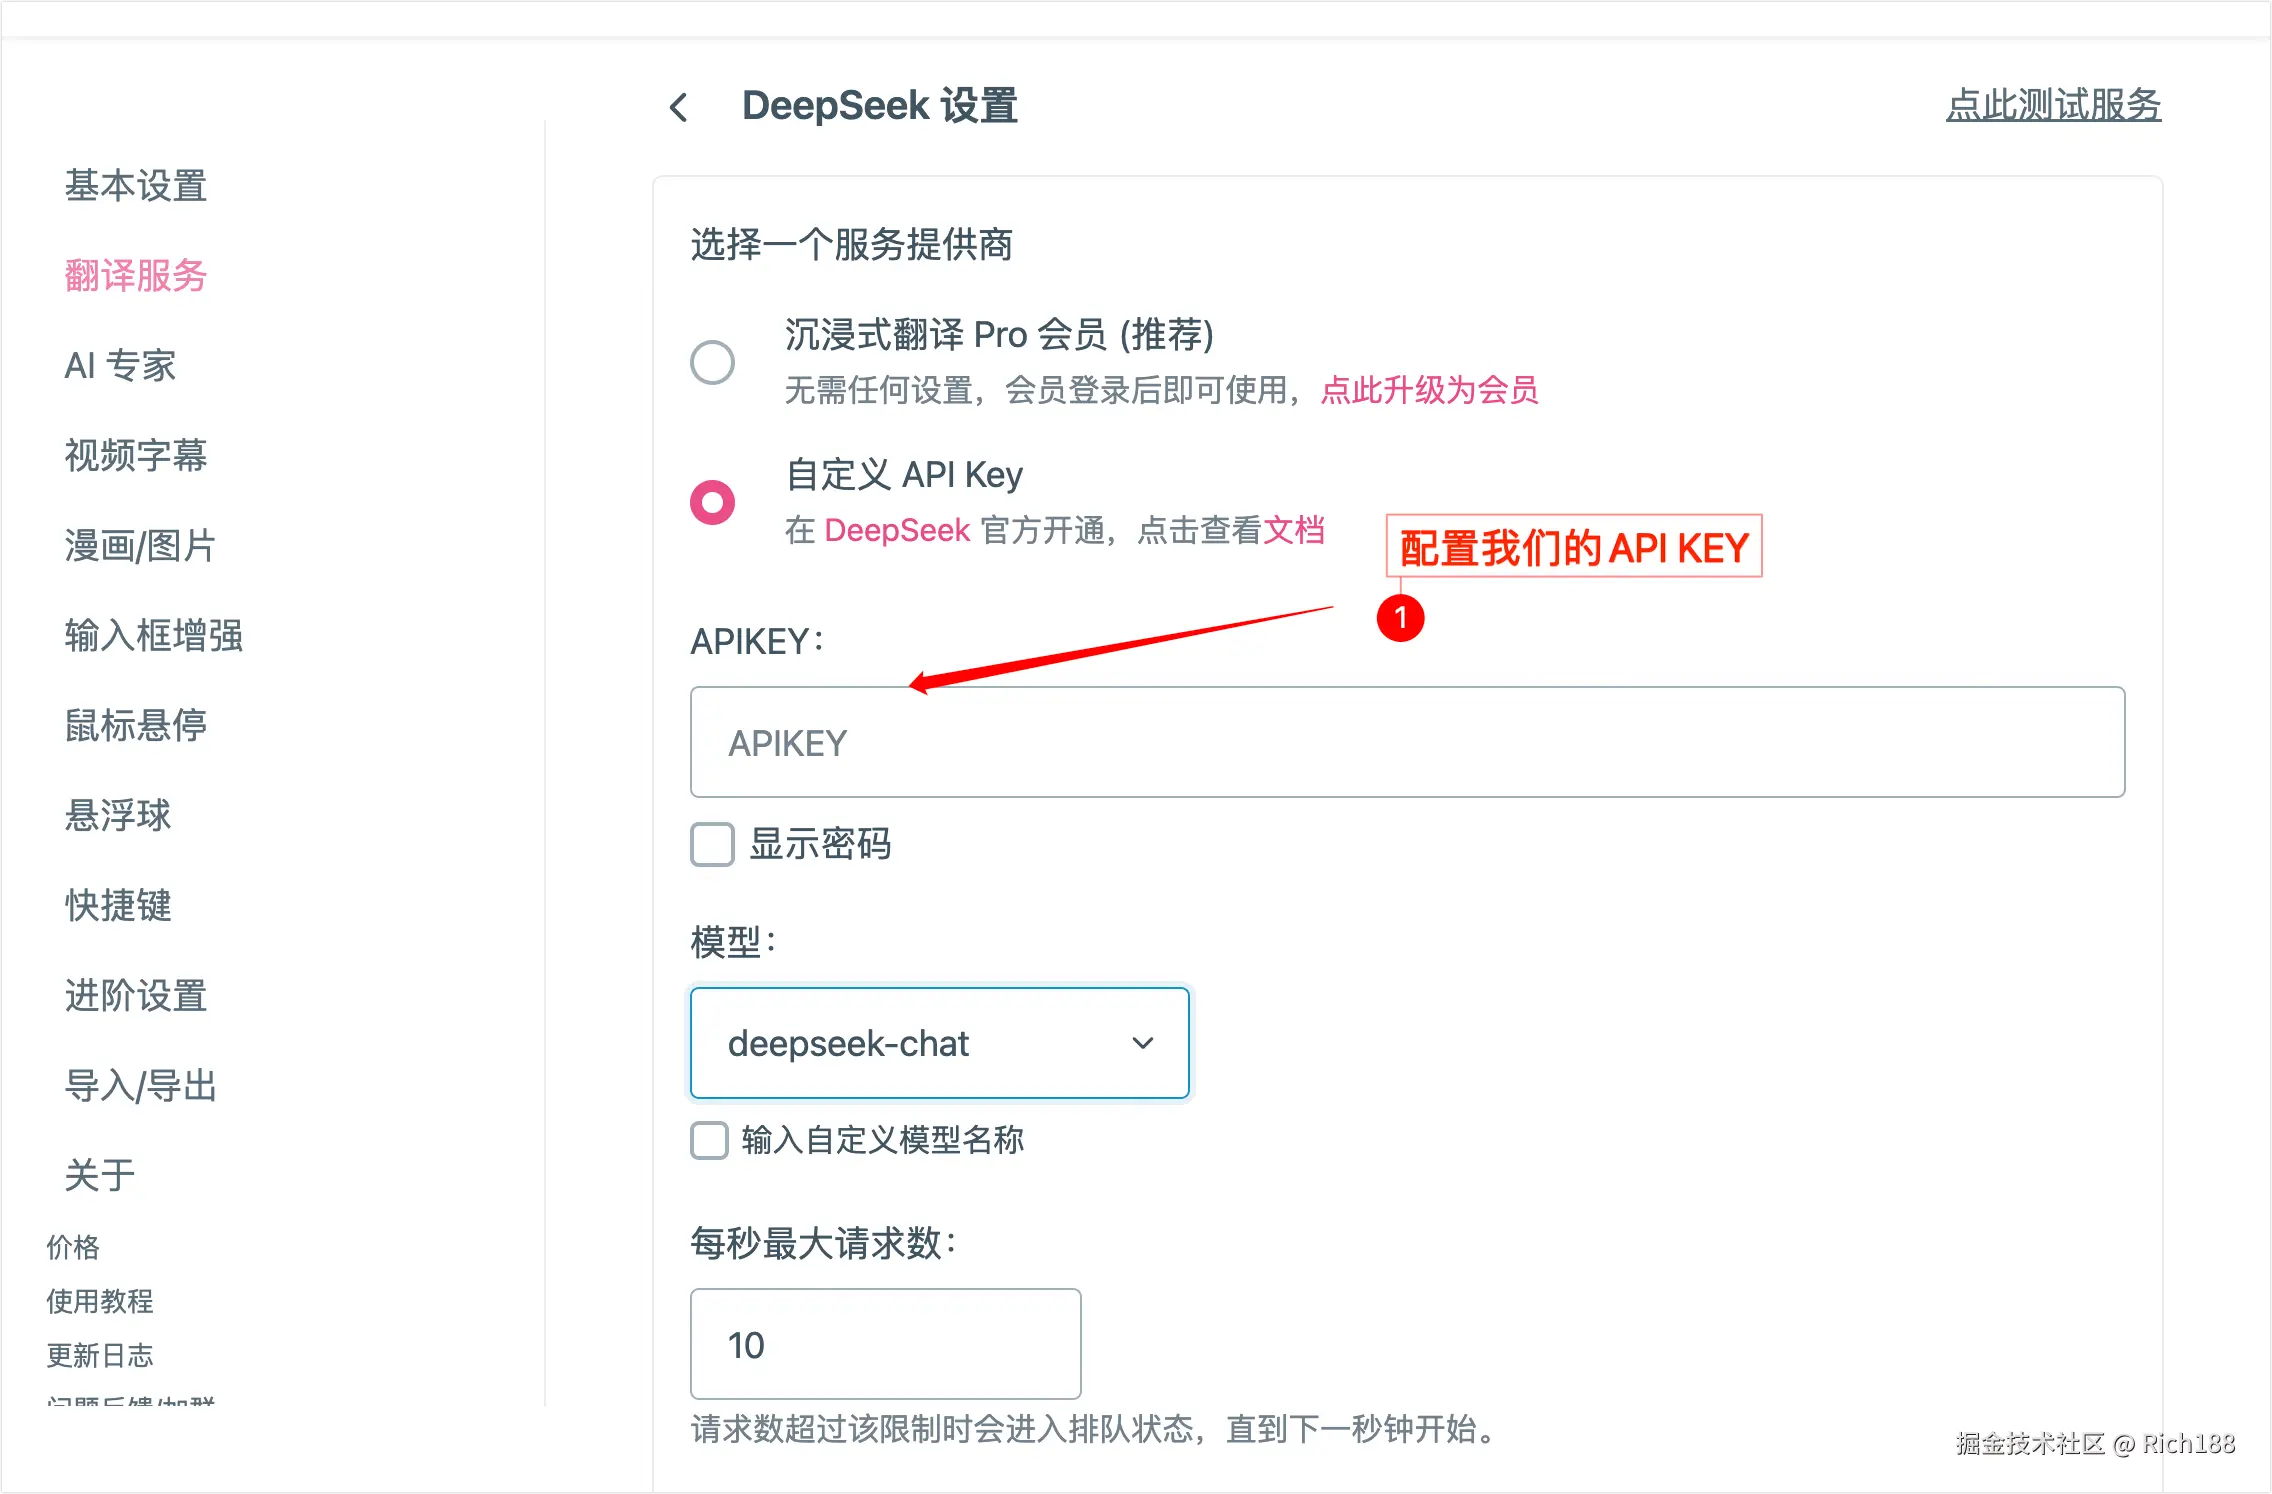Enable 显示密码 checkbox

click(x=711, y=845)
